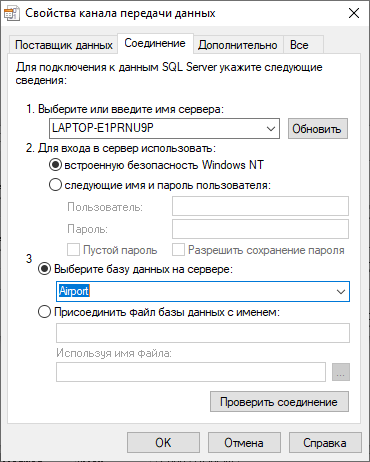Click Проверить соединение button
This screenshot has width=370, height=462.
point(279,402)
